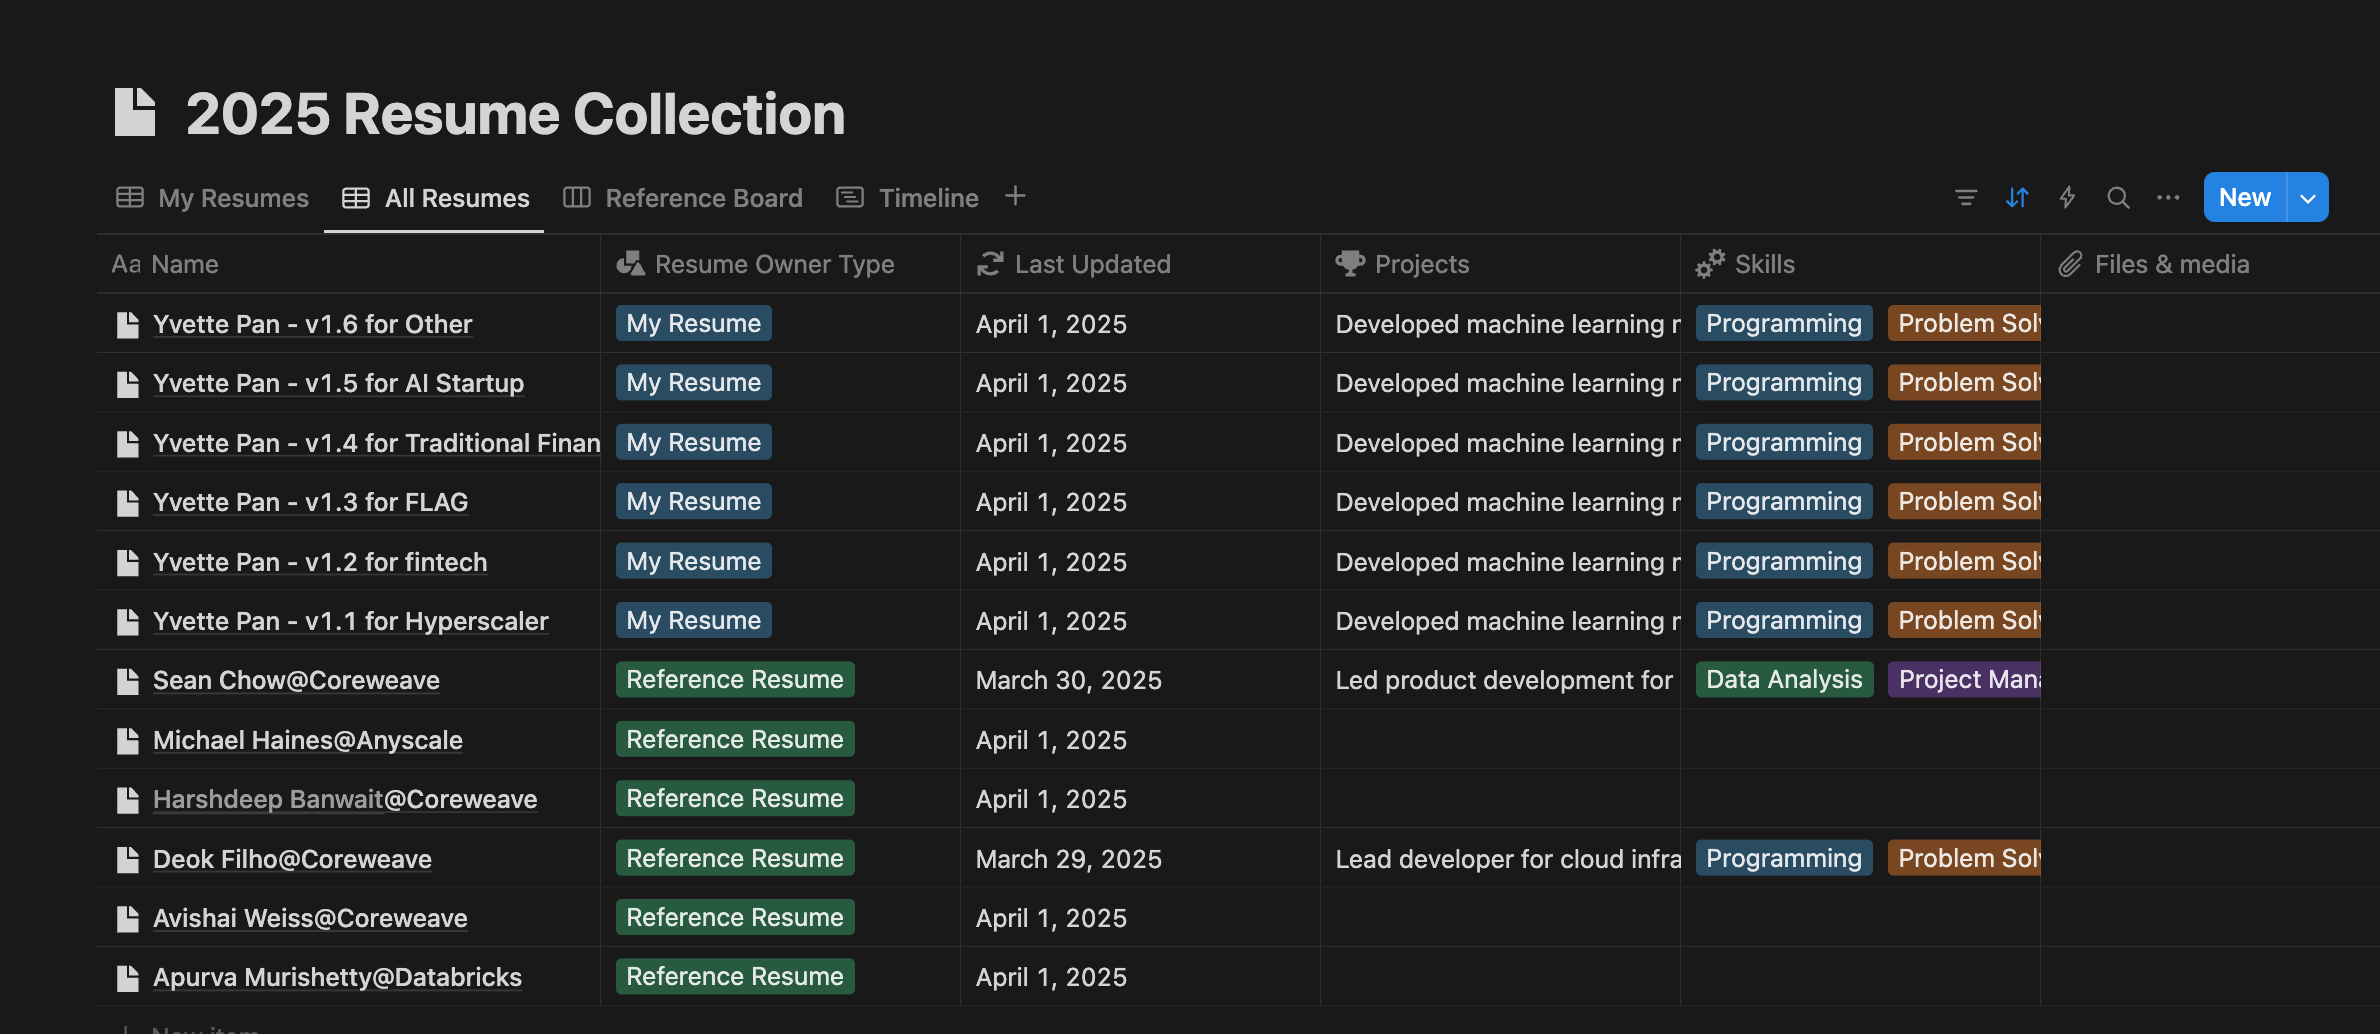Viewport: 2380px width, 1034px height.
Task: Click the blue New button
Action: pos(2245,198)
